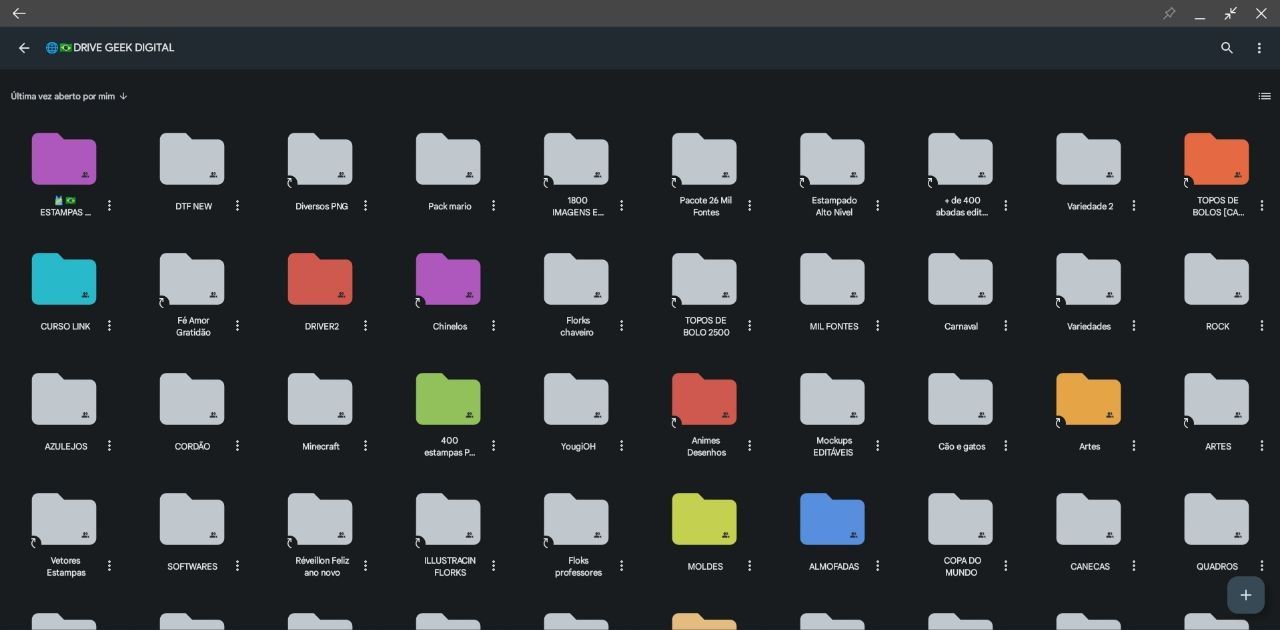
Task: Open the orange TOPOS DE BOLOS folder
Action: [x=1216, y=160]
